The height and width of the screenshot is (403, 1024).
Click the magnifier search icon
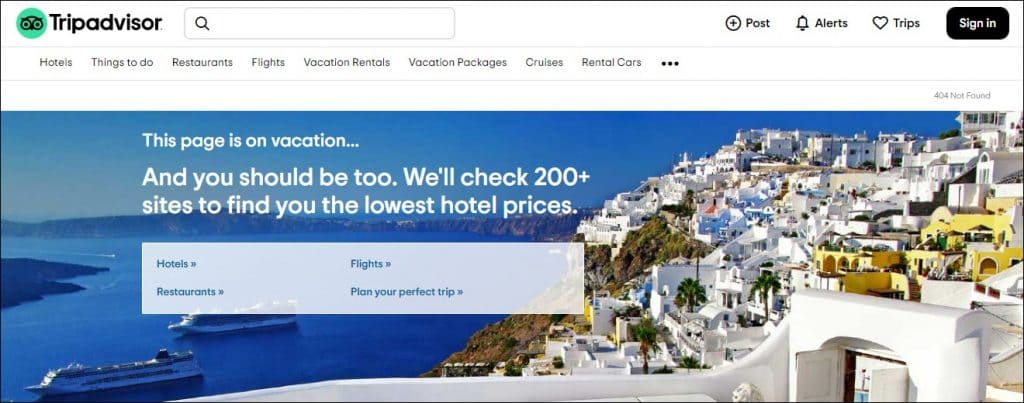pos(202,24)
